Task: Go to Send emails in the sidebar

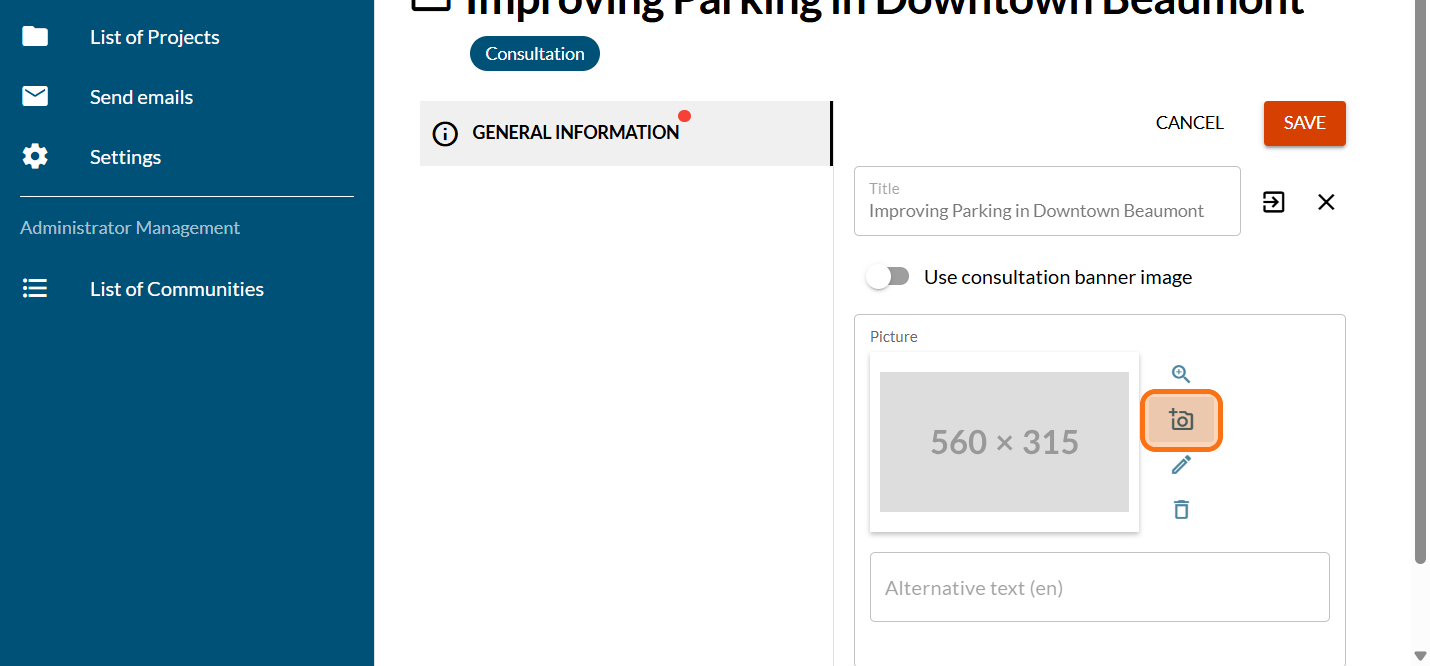Action: (x=141, y=97)
